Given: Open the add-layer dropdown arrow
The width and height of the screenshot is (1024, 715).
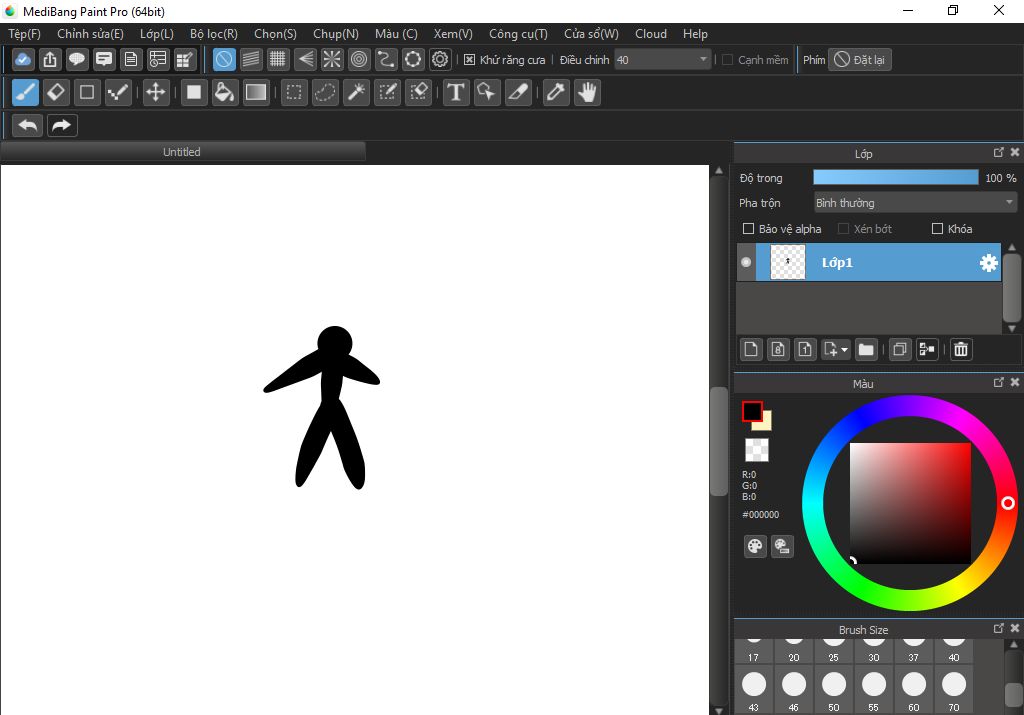Looking at the screenshot, I should pos(845,350).
